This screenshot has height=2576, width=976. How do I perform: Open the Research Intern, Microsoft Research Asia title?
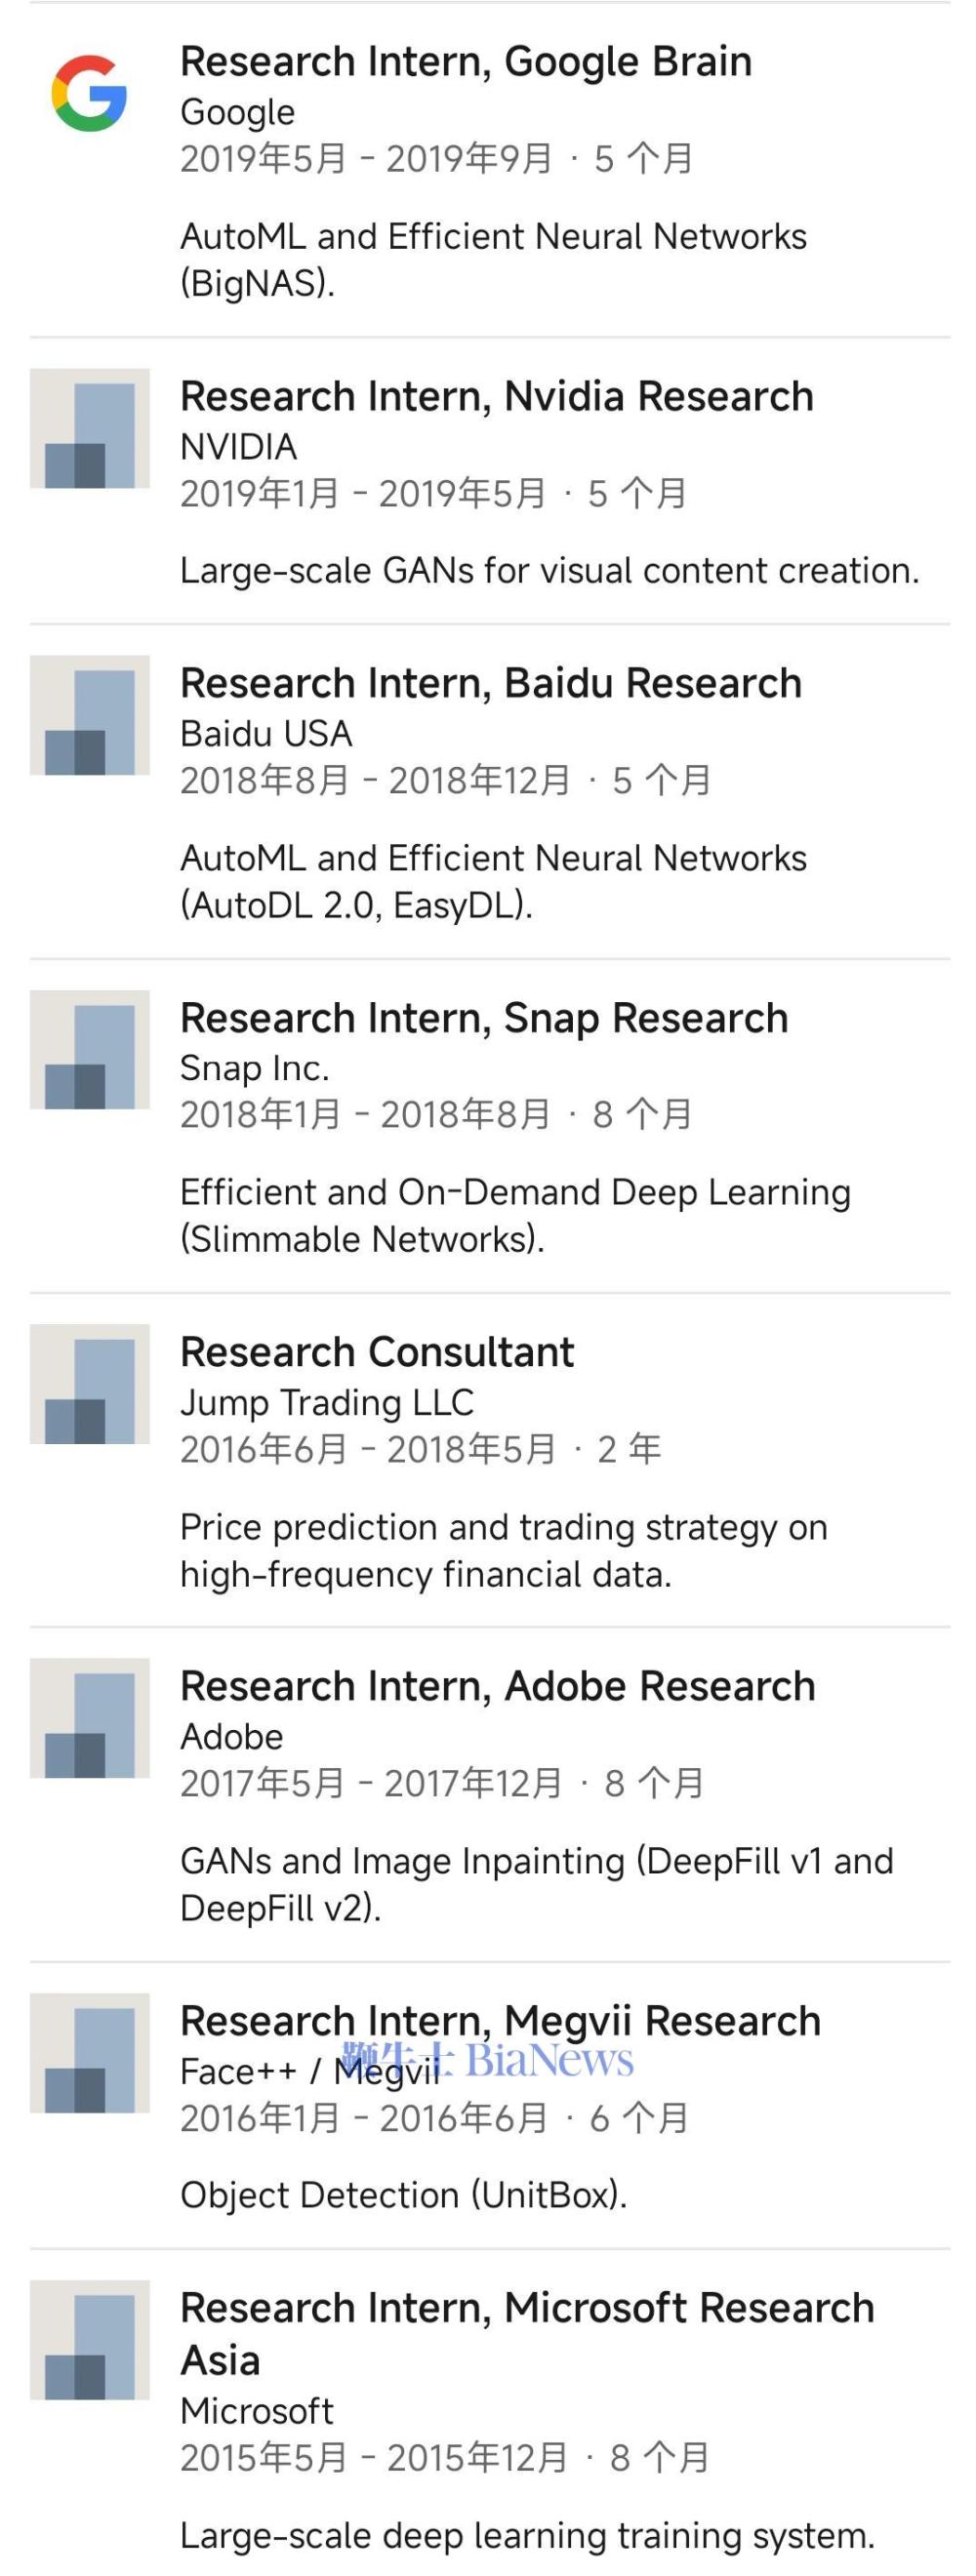coord(527,2334)
